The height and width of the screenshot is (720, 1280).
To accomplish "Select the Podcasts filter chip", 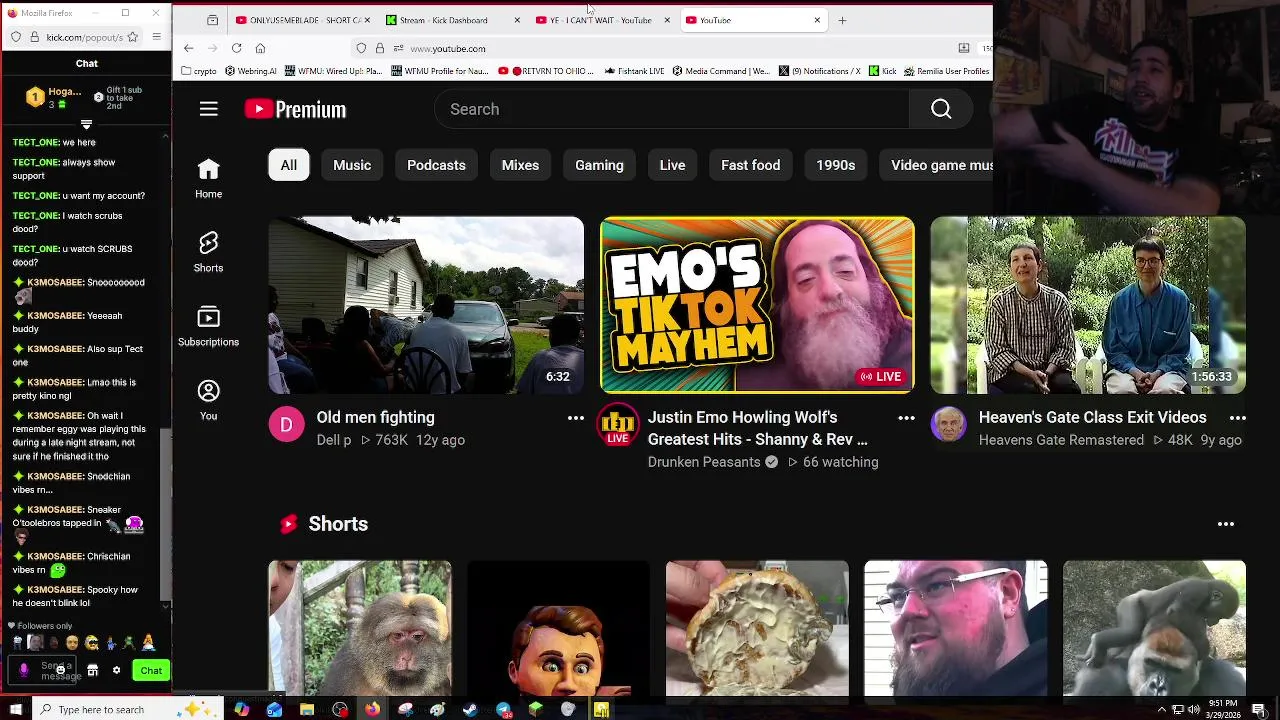I will [436, 165].
